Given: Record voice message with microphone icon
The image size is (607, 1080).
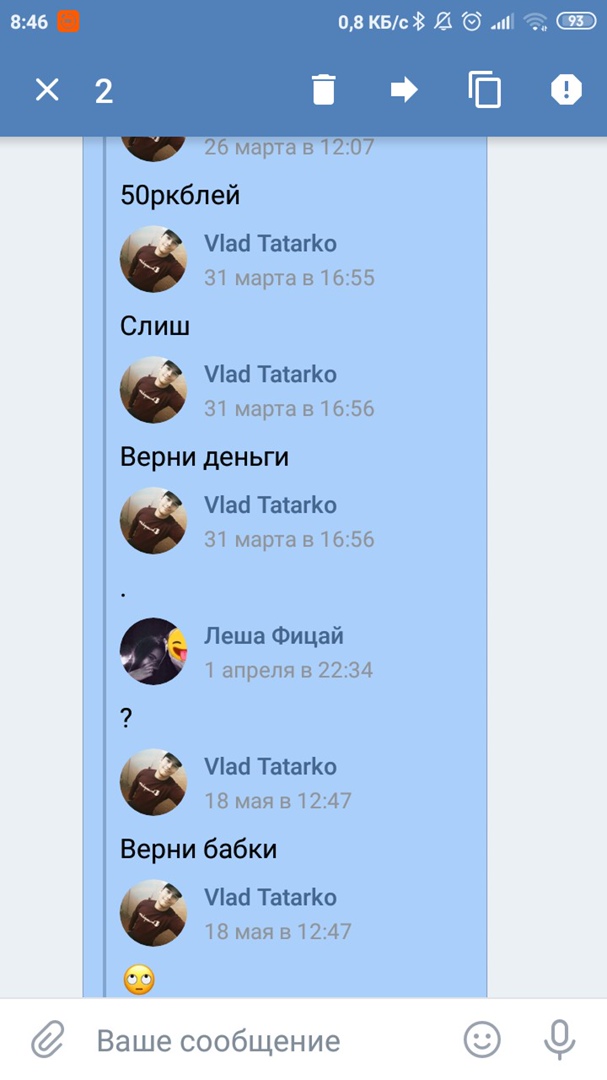Looking at the screenshot, I should 559,1040.
